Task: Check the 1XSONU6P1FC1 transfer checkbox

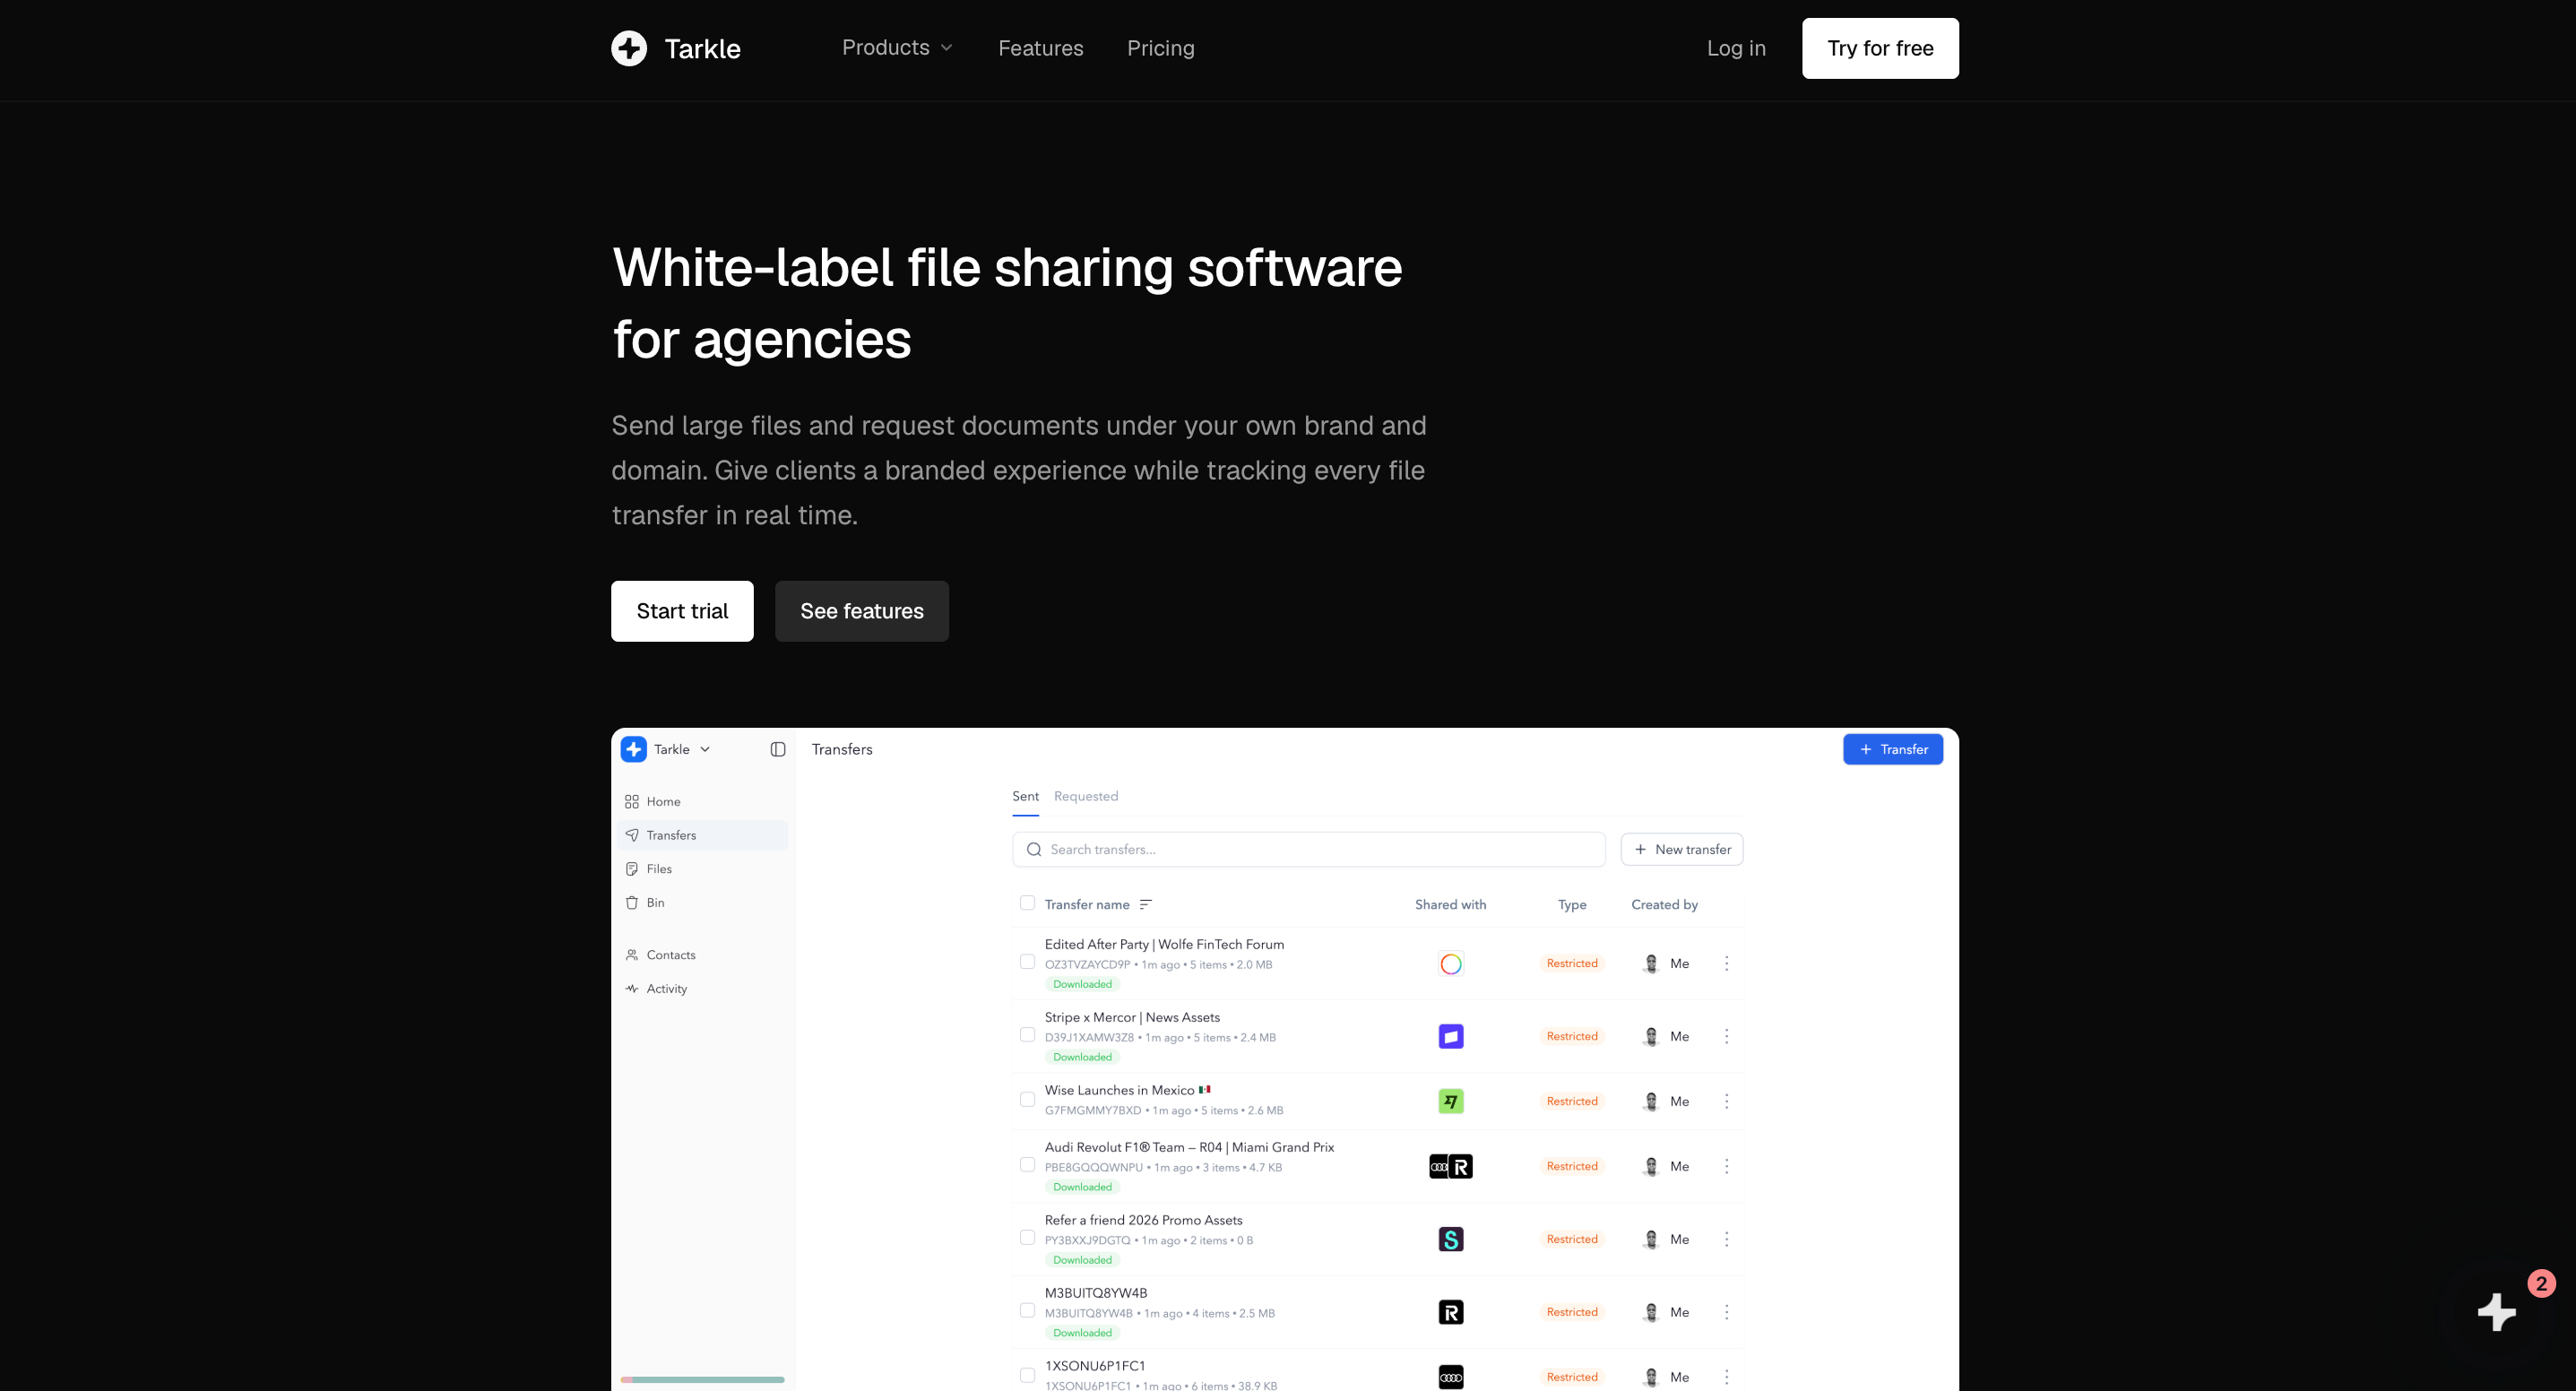Action: tap(1027, 1375)
